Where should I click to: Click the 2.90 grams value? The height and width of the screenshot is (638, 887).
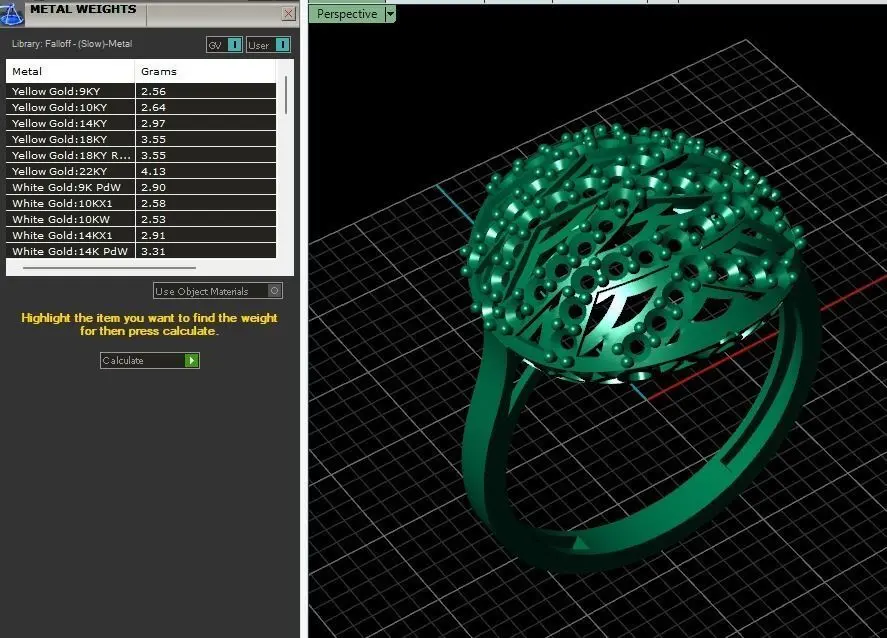tap(153, 187)
